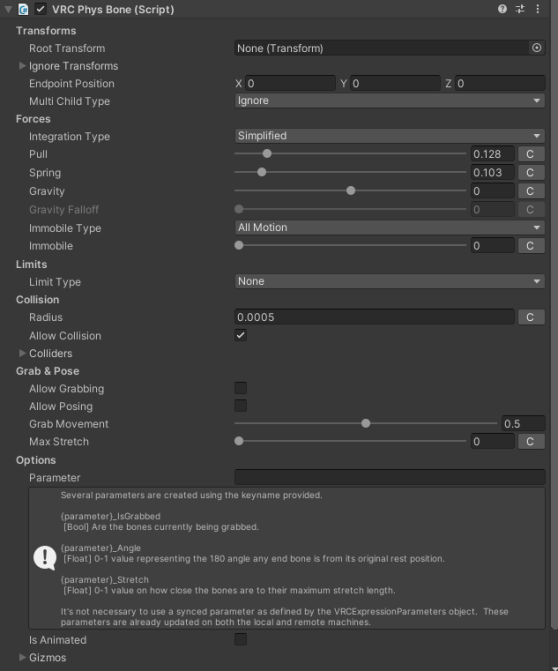
Task: Click the Spring slider handle
Action: click(261, 172)
